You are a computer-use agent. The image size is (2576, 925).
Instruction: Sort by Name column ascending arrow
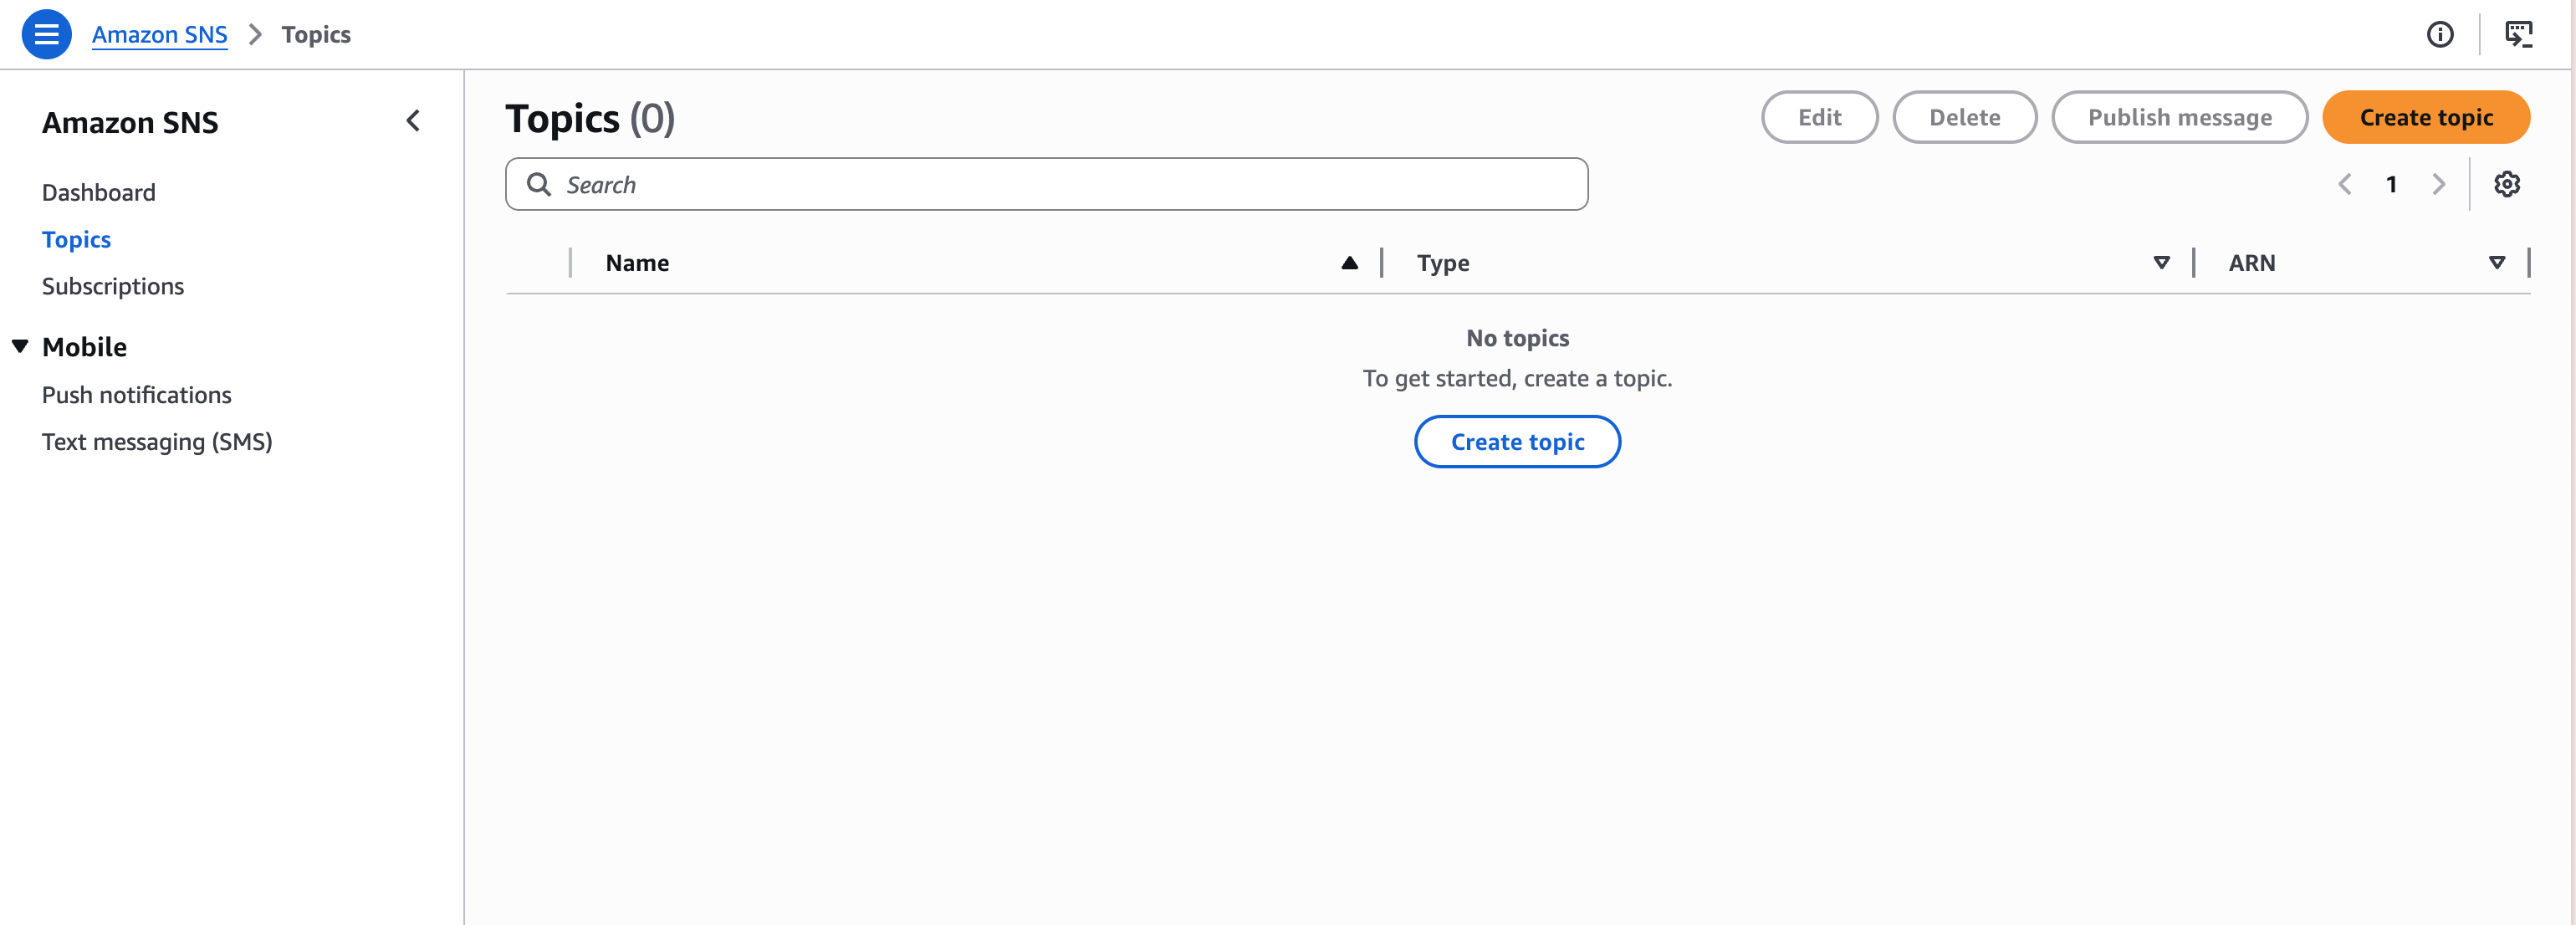1349,263
